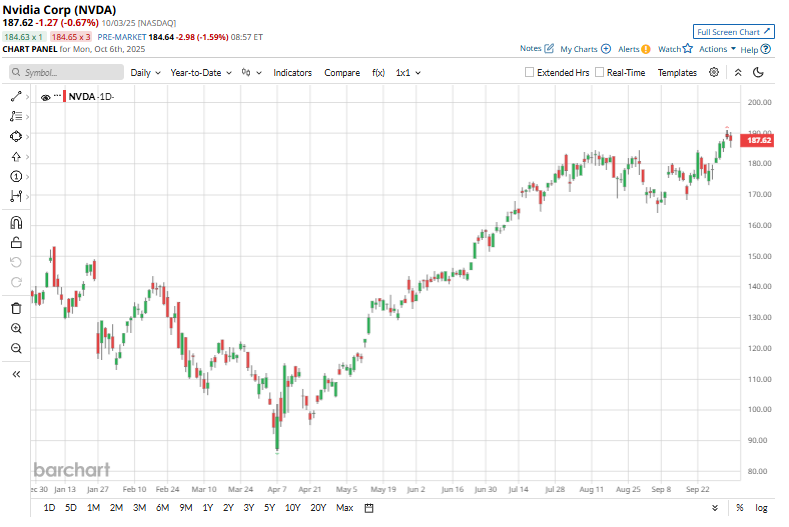The image size is (789, 527).
Task: Zoom in with the magnifier plus
Action: coord(16,329)
